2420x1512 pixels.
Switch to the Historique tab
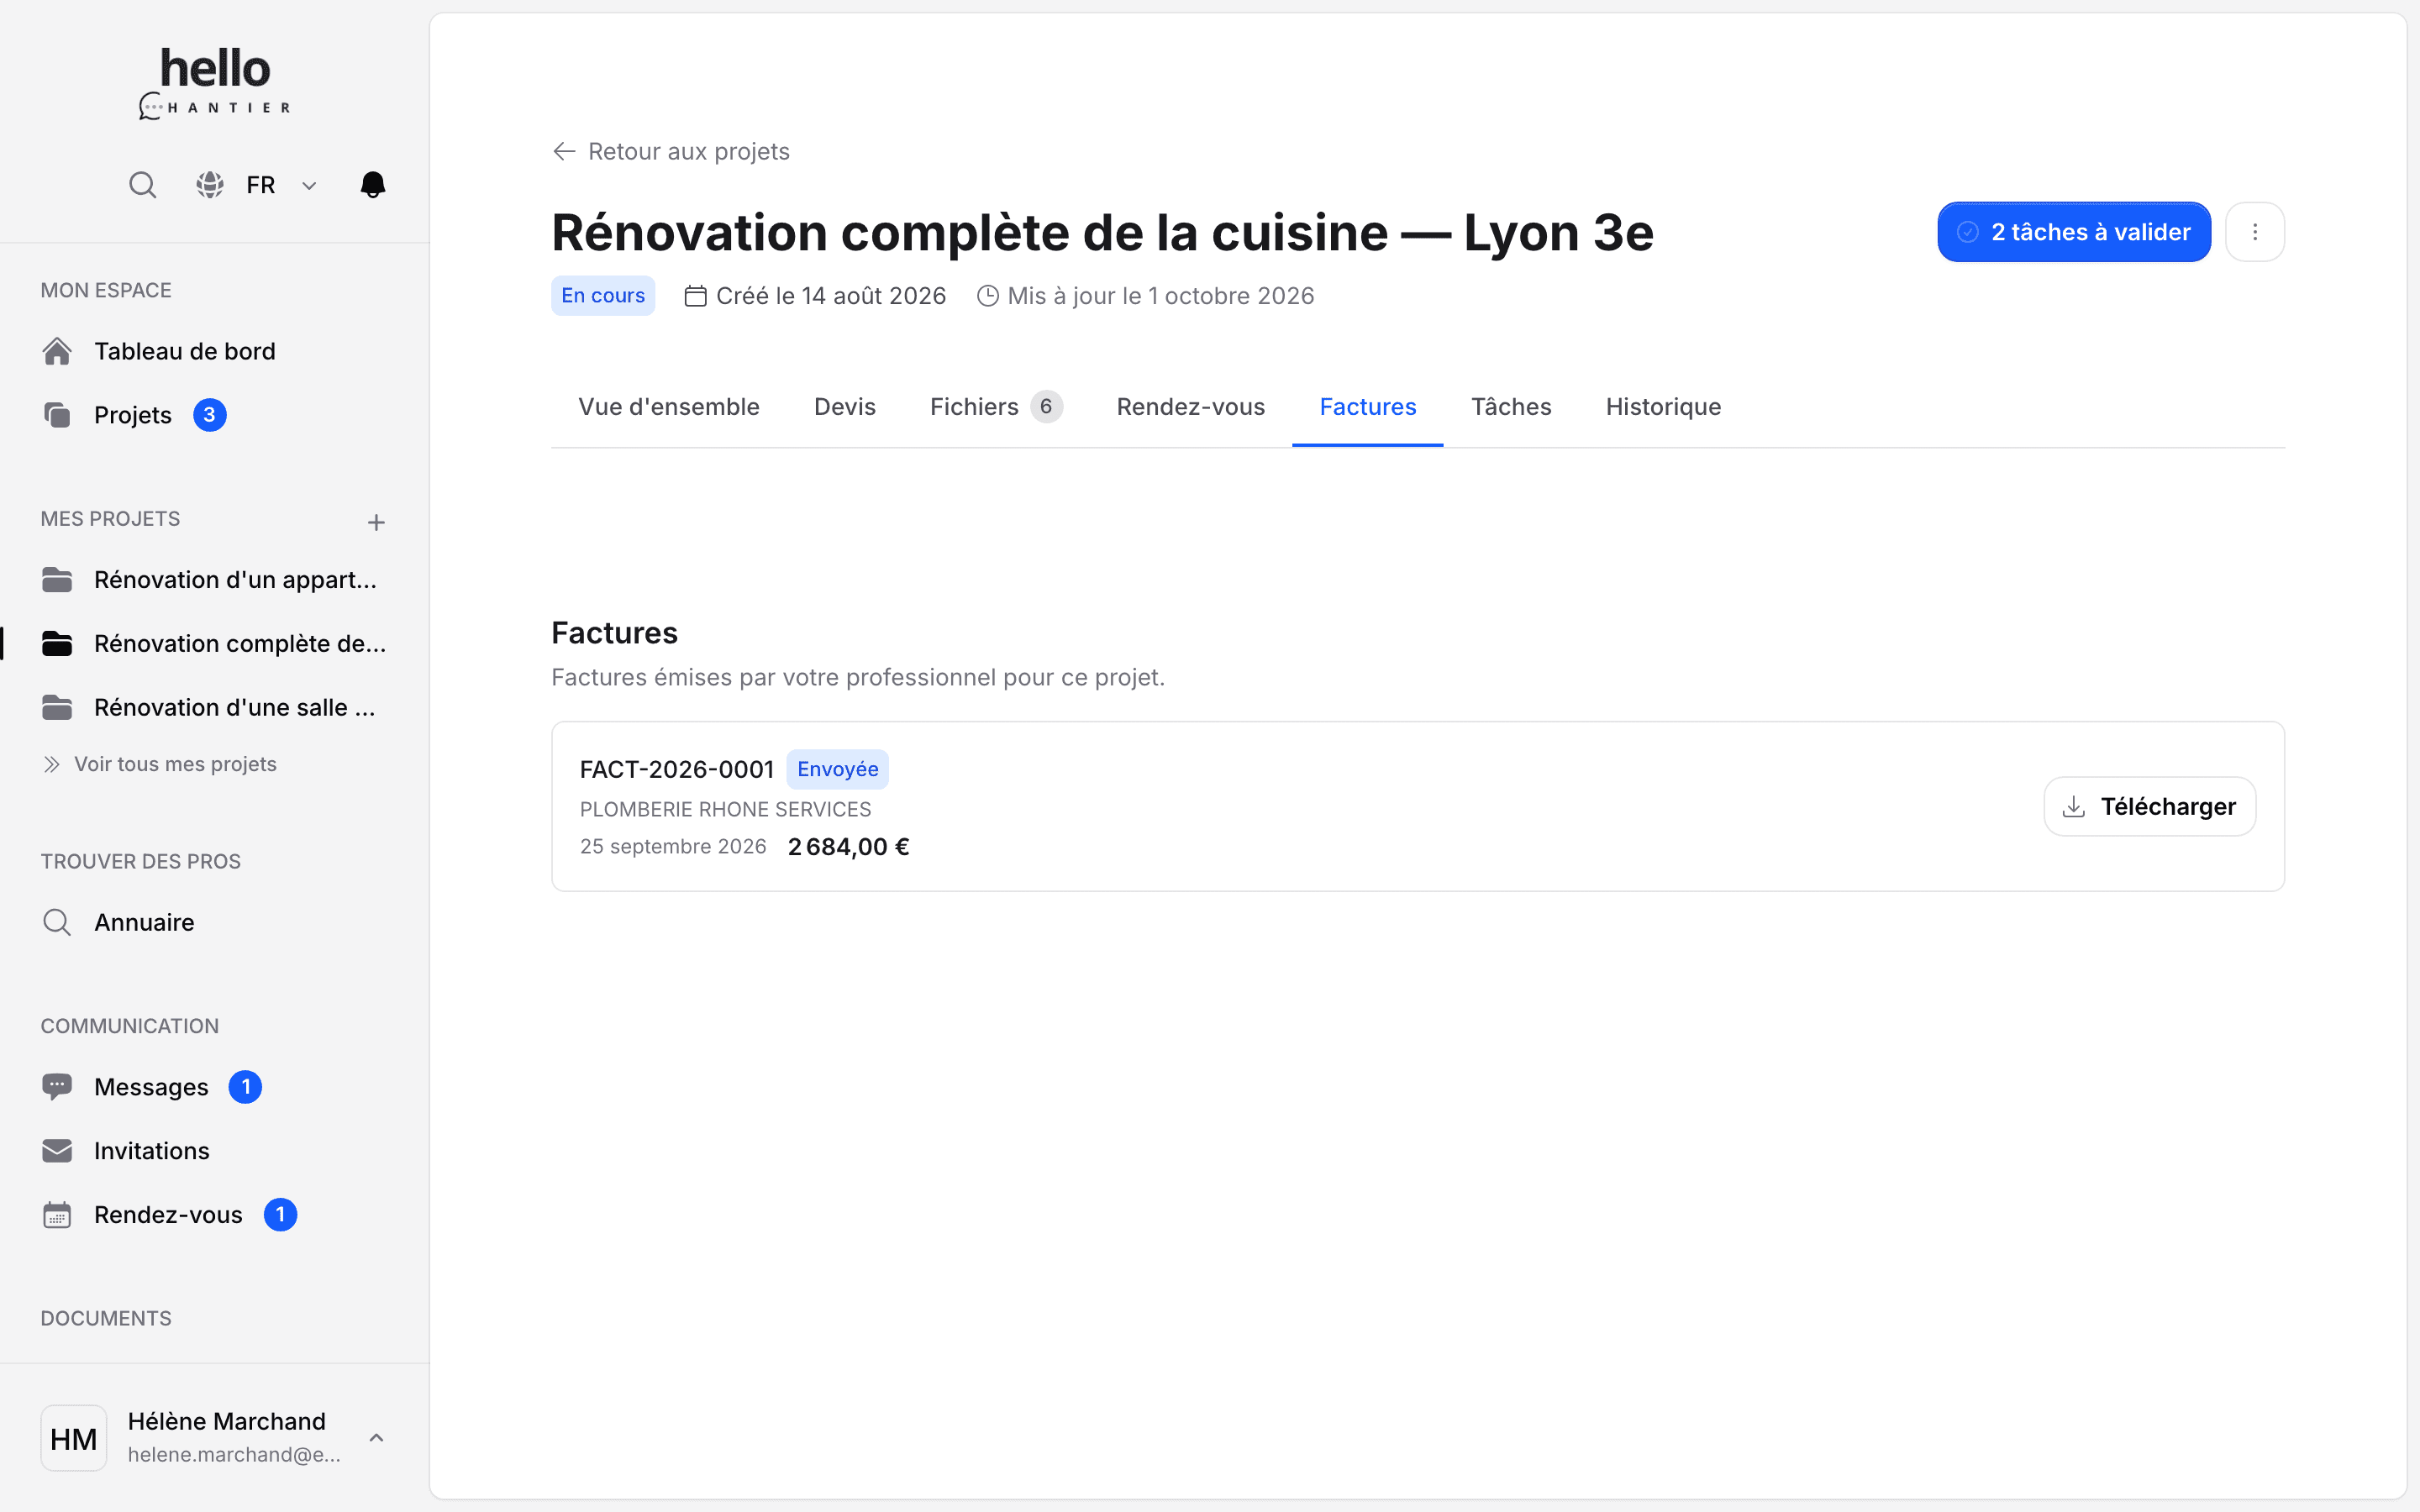pyautogui.click(x=1663, y=407)
